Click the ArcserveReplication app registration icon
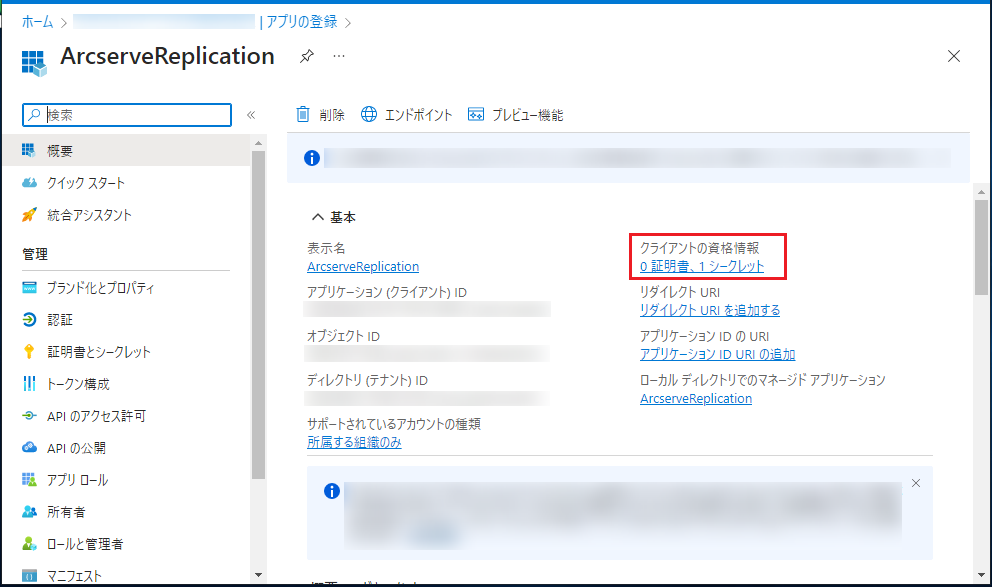 pyautogui.click(x=34, y=63)
